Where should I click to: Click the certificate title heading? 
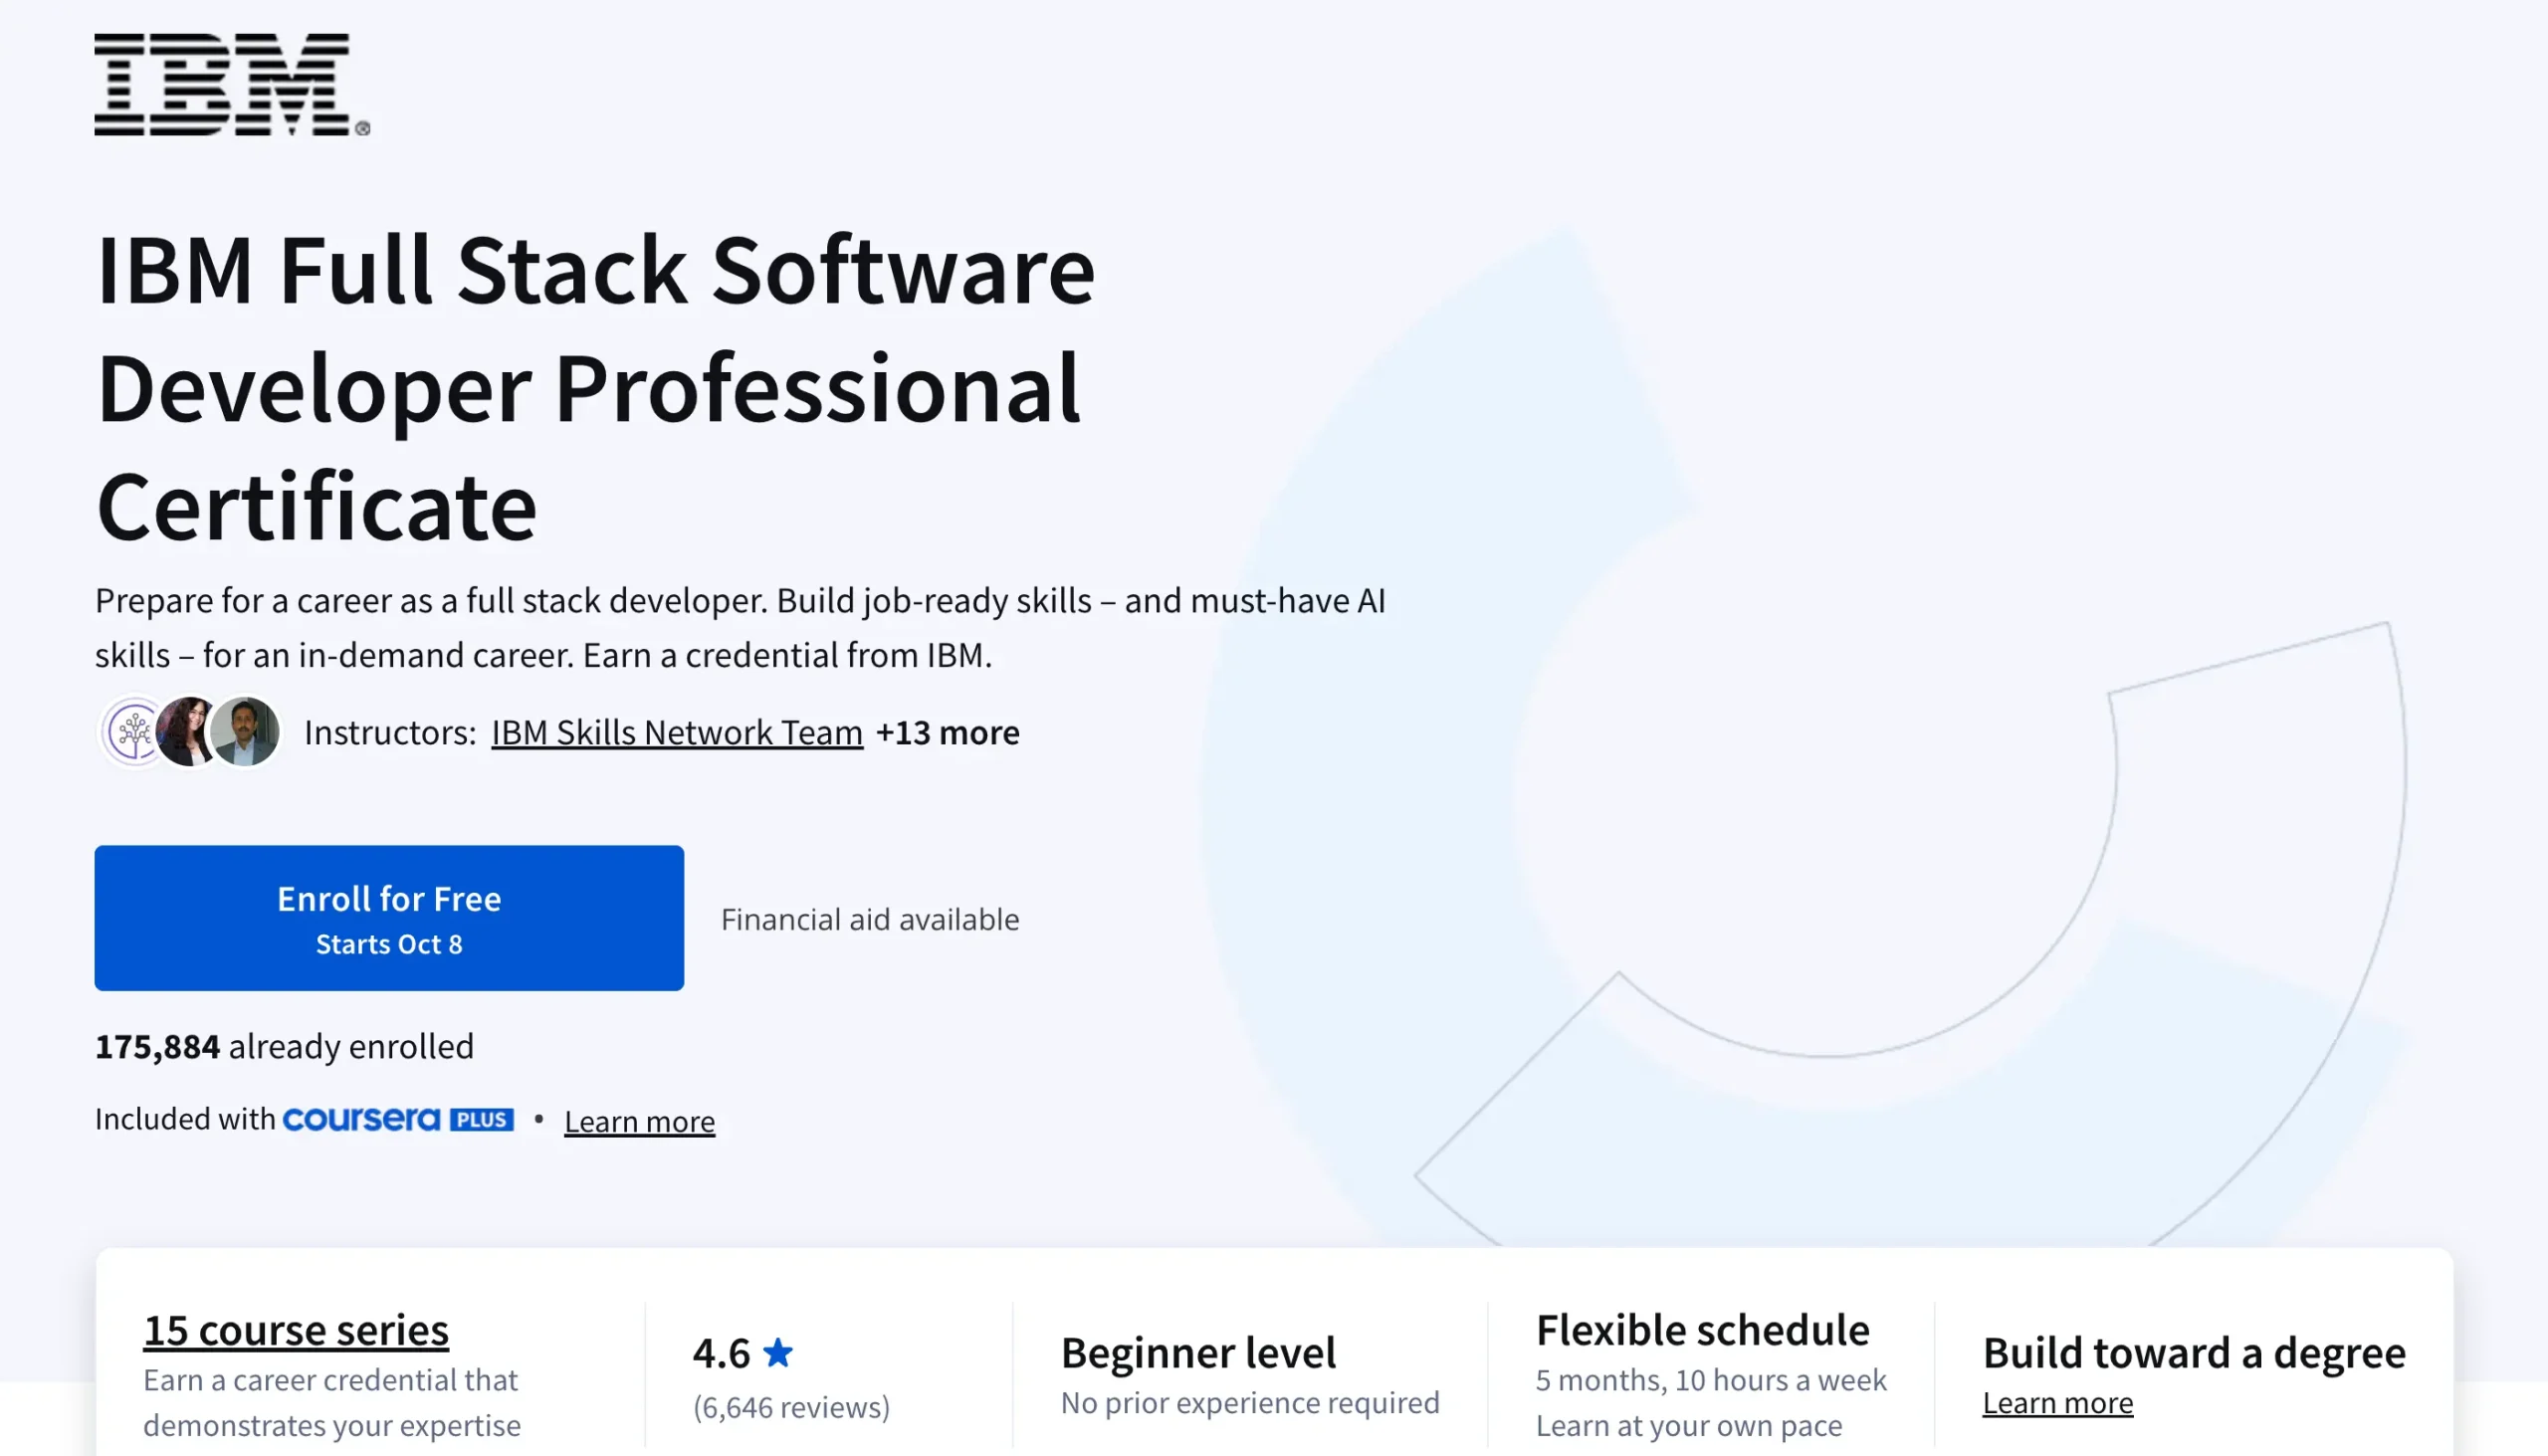596,387
